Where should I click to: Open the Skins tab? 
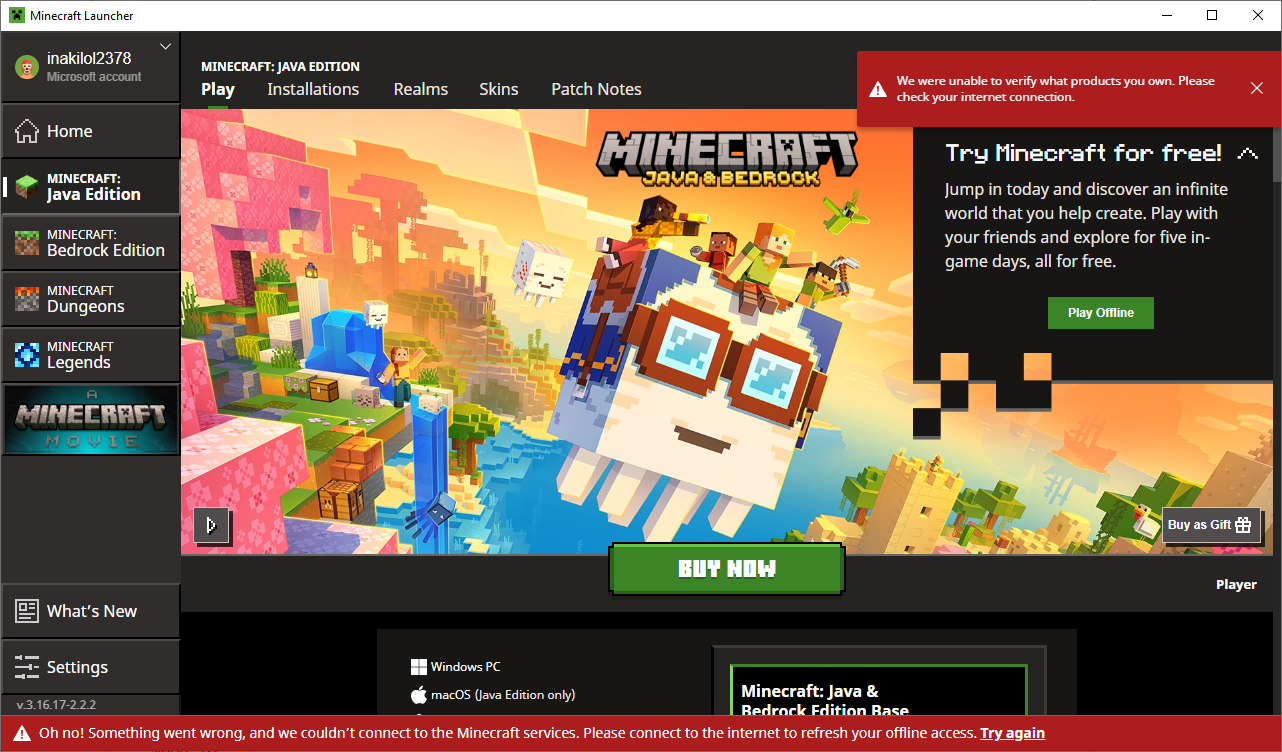(499, 89)
